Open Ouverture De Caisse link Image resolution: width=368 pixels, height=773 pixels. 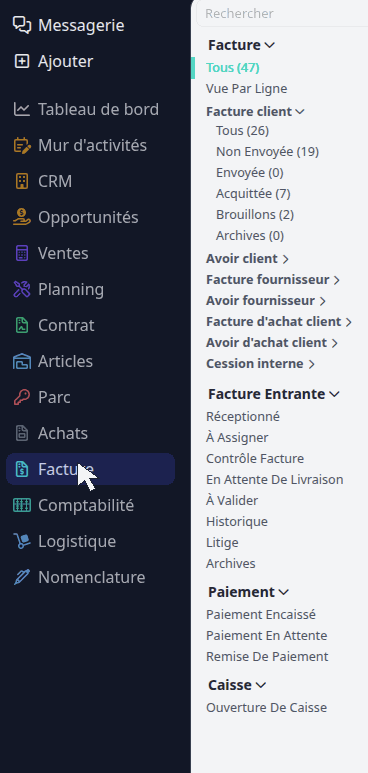(266, 707)
